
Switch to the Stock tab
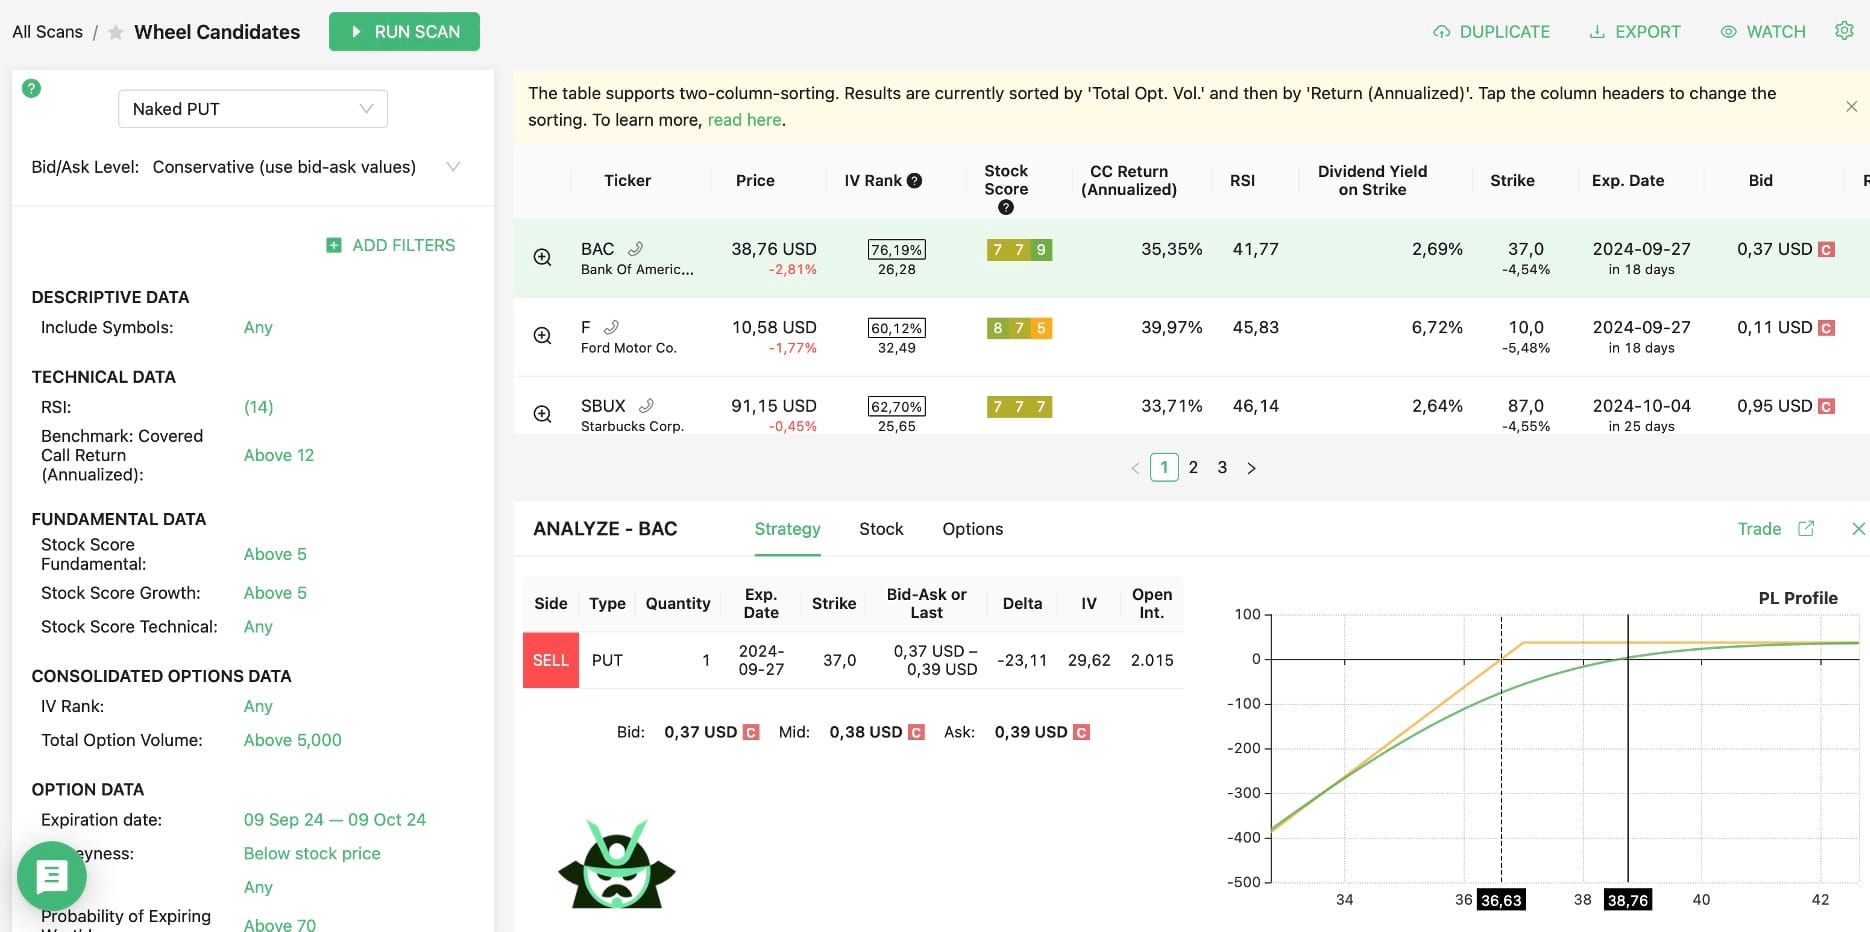[x=881, y=529]
